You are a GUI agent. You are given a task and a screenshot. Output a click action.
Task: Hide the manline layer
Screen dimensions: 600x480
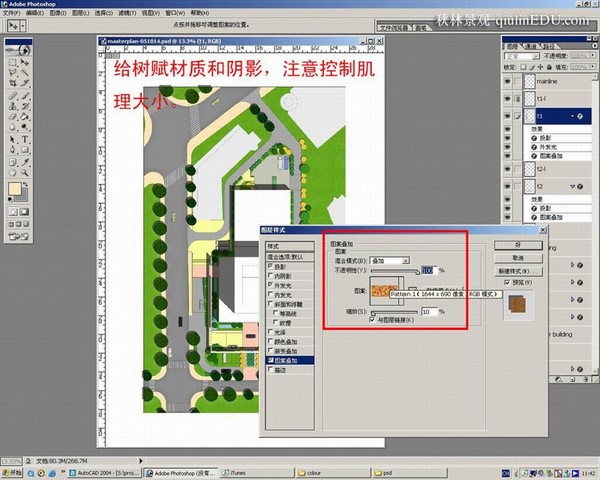[x=507, y=81]
